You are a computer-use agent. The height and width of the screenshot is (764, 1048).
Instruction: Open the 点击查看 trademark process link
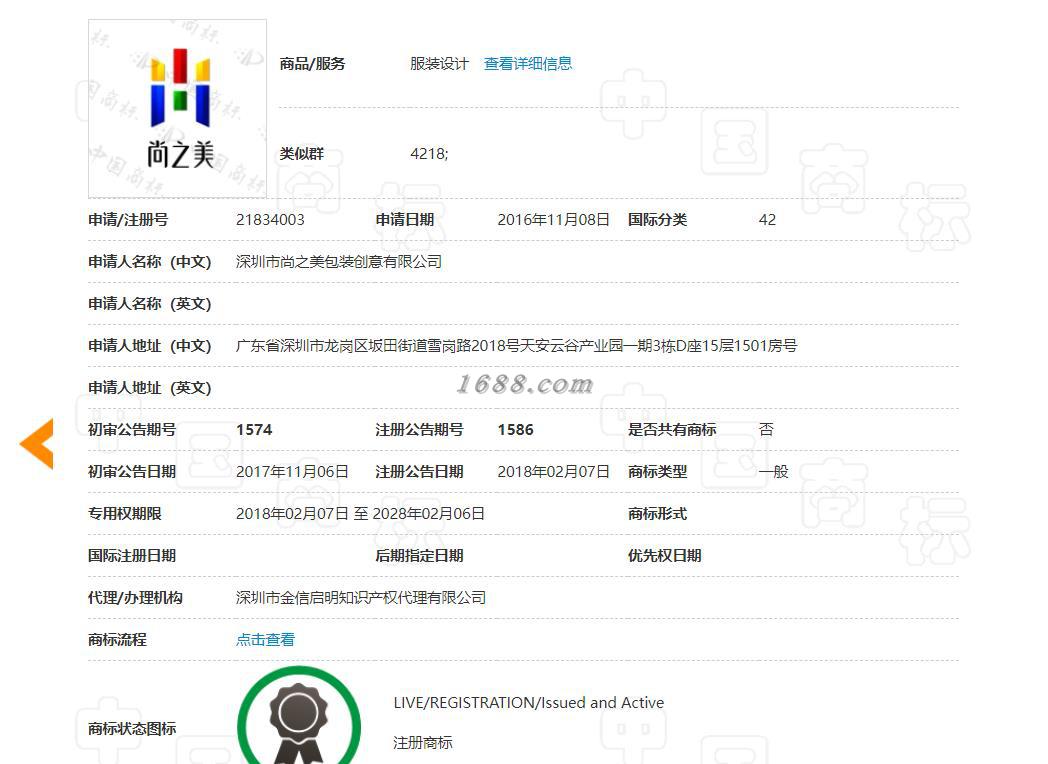[x=265, y=640]
